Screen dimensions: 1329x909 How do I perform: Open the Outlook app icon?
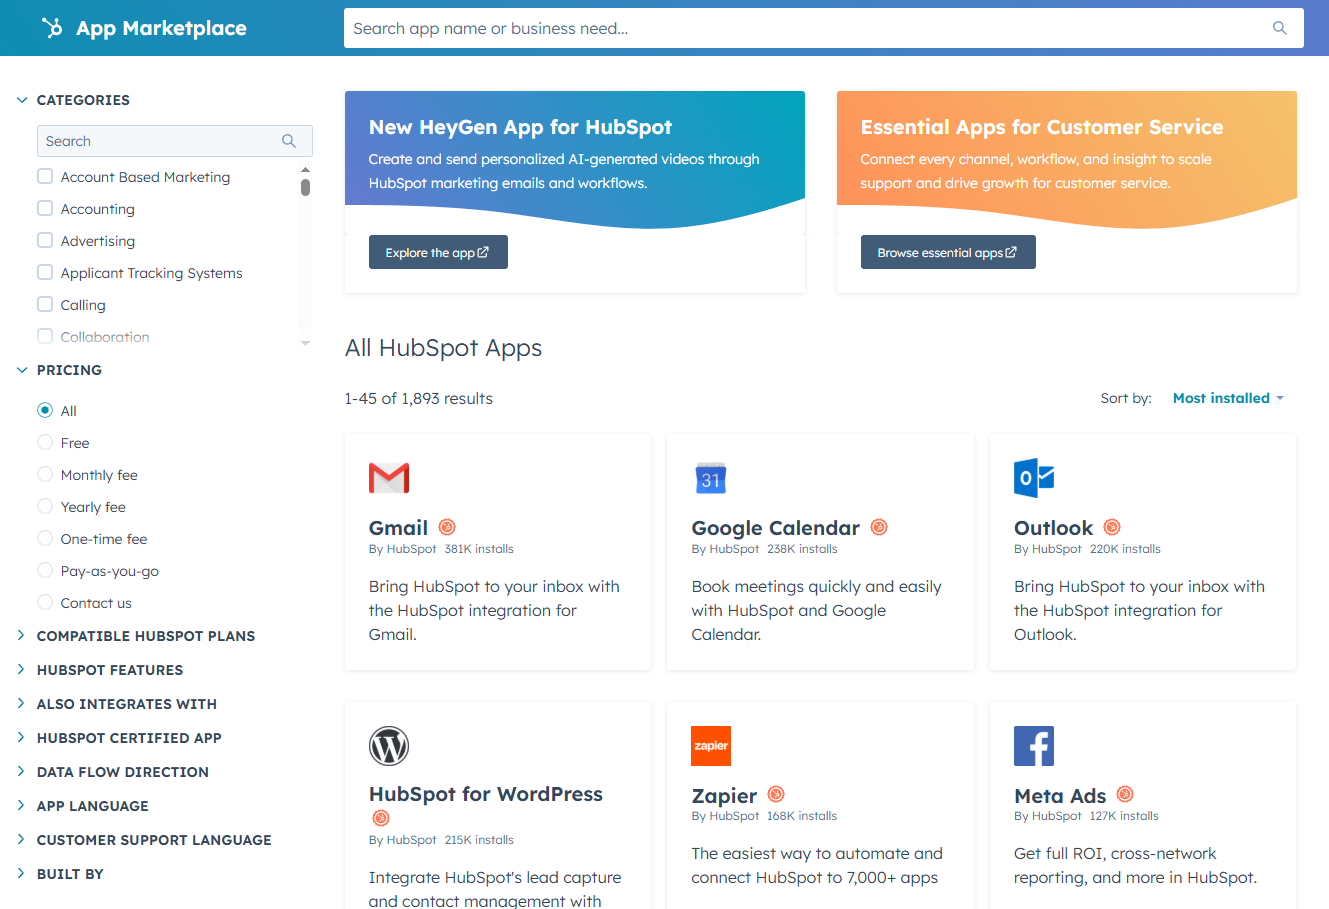pyautogui.click(x=1034, y=478)
